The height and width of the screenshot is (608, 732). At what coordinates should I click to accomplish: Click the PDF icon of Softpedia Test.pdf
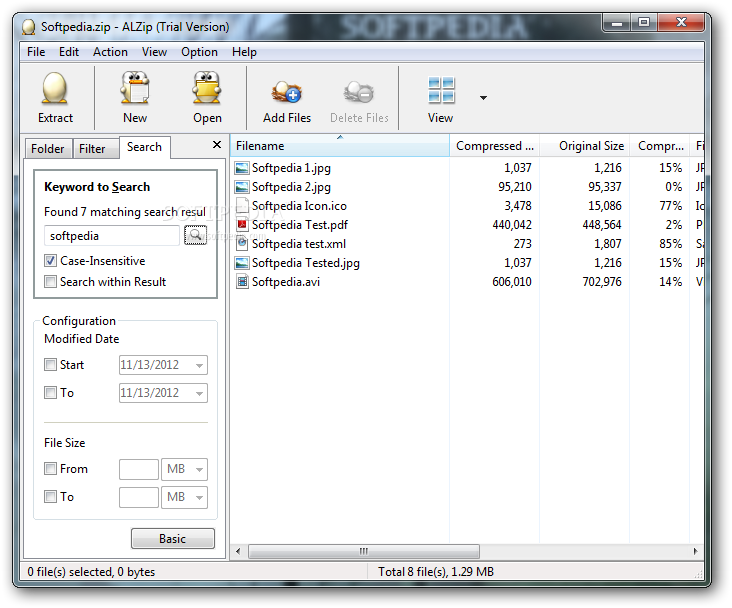[242, 225]
